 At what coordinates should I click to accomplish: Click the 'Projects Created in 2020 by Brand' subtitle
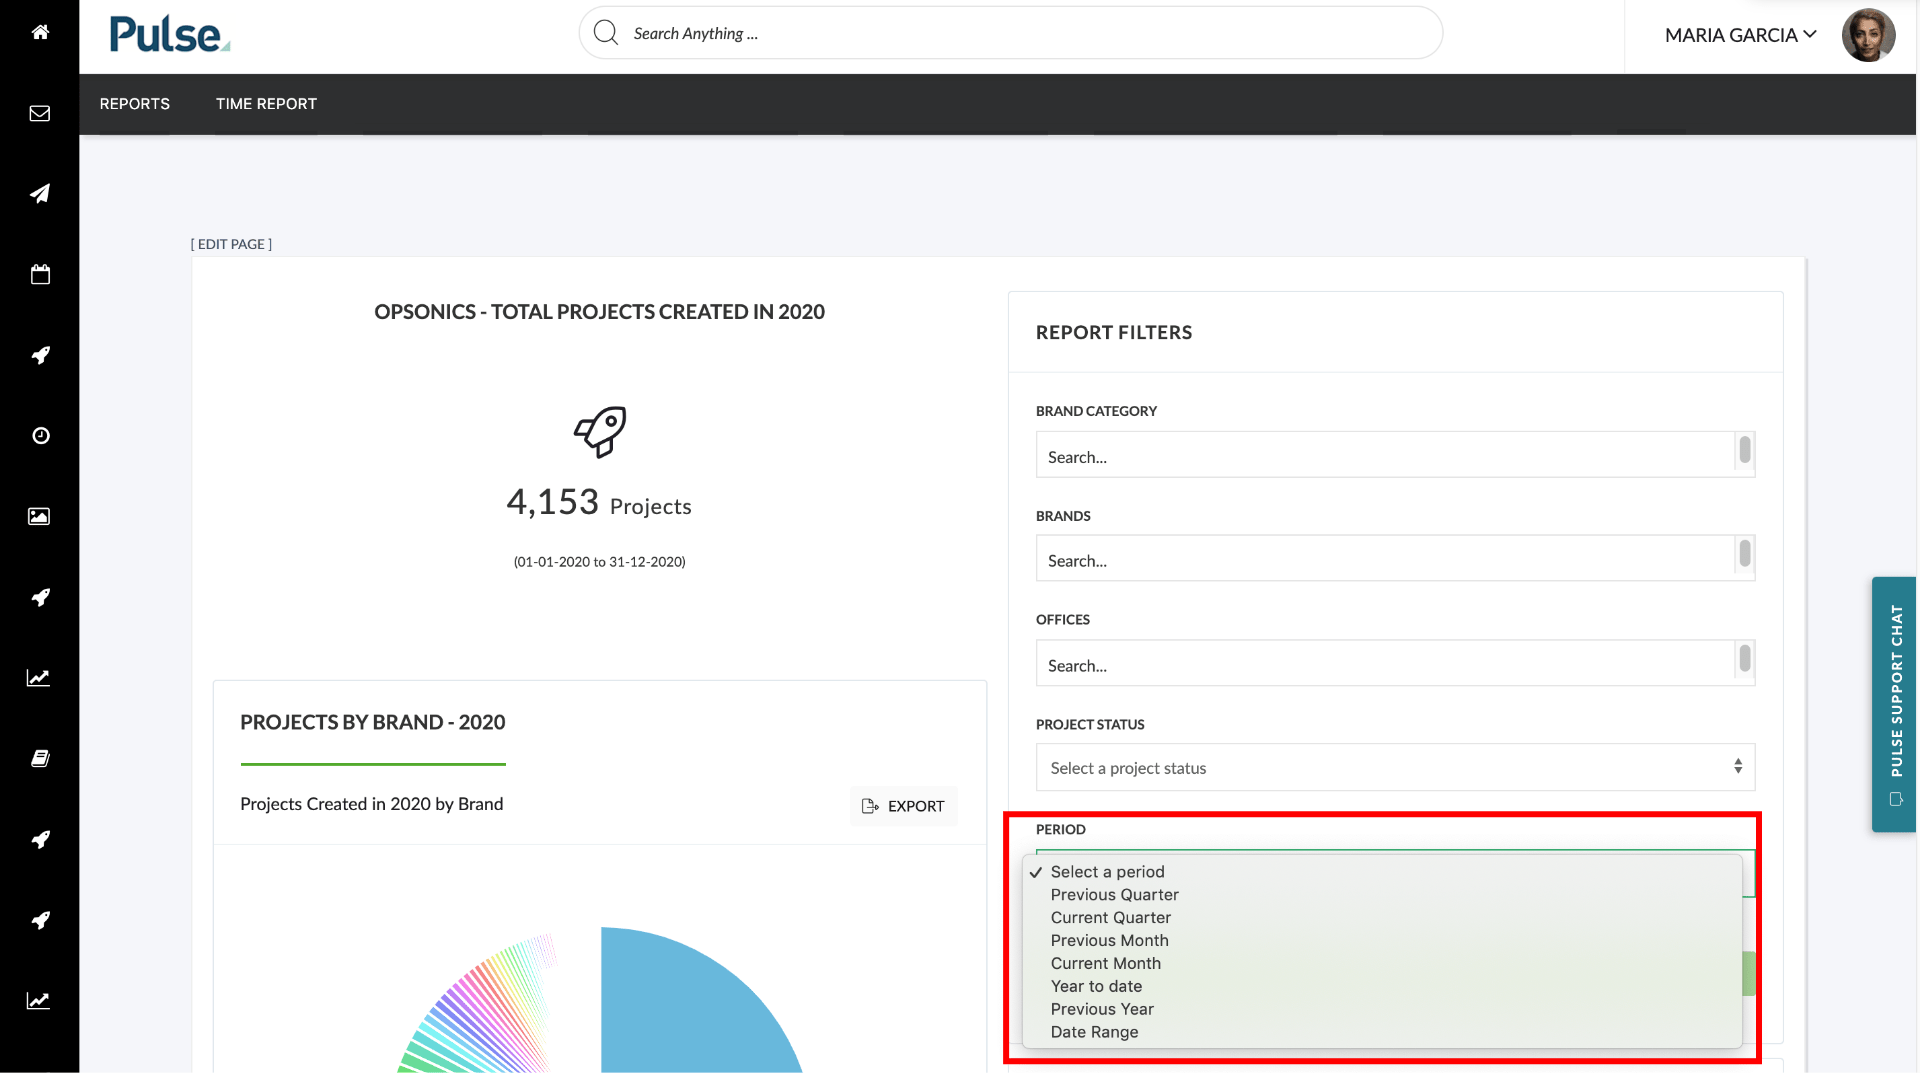coord(372,804)
